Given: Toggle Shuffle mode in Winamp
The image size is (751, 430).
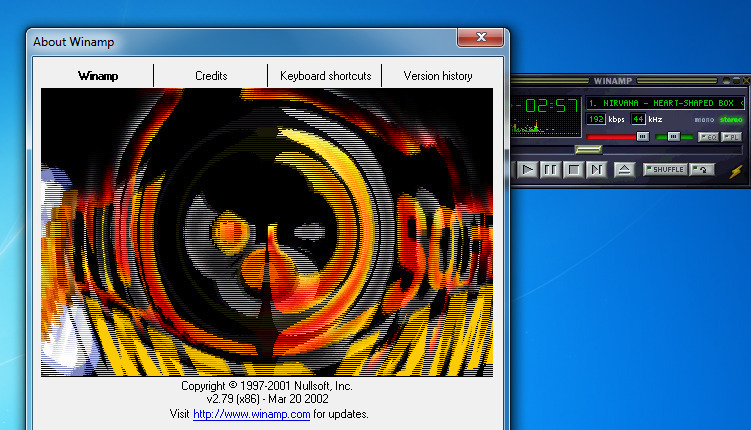Looking at the screenshot, I should click(665, 170).
